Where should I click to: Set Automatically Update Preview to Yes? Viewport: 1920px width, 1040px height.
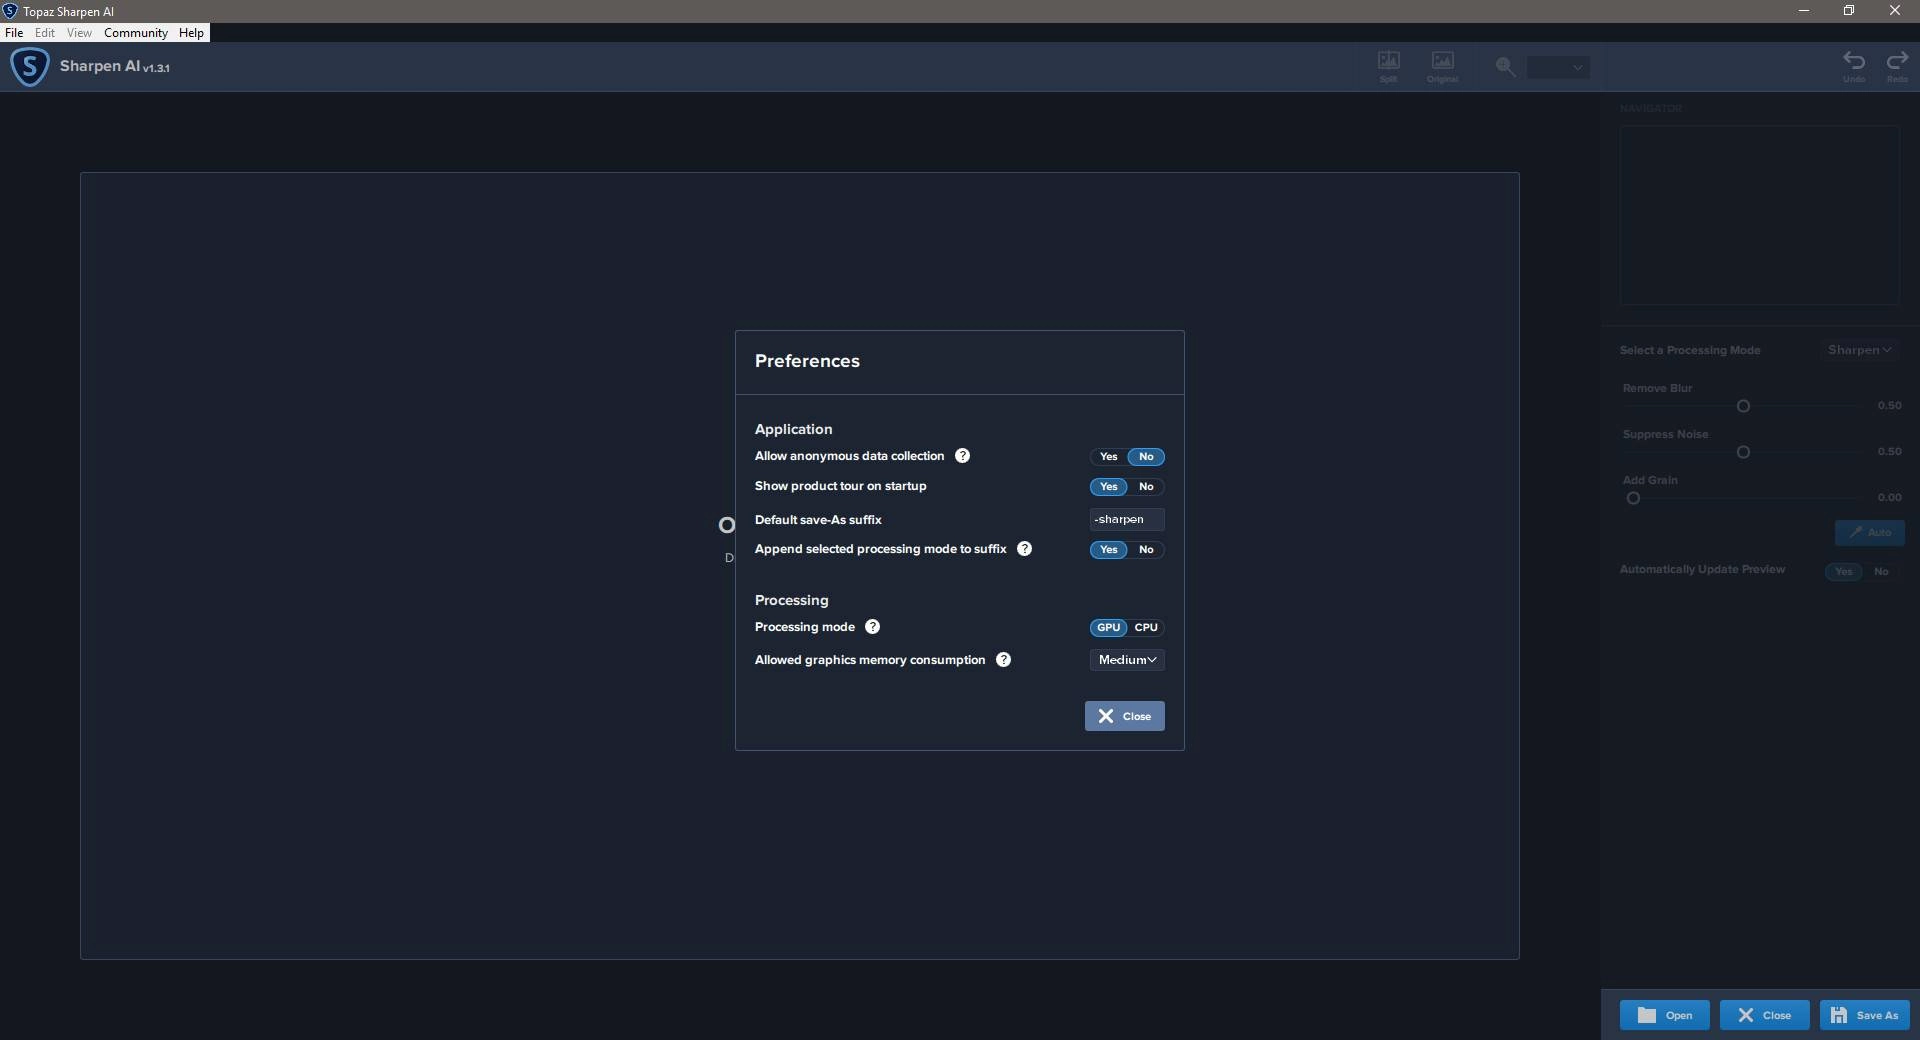pos(1843,572)
